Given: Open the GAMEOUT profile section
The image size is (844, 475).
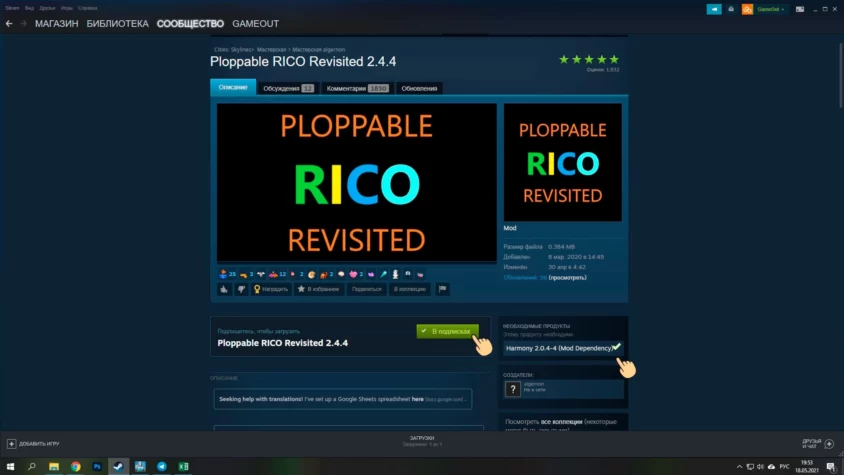Looking at the screenshot, I should (255, 24).
